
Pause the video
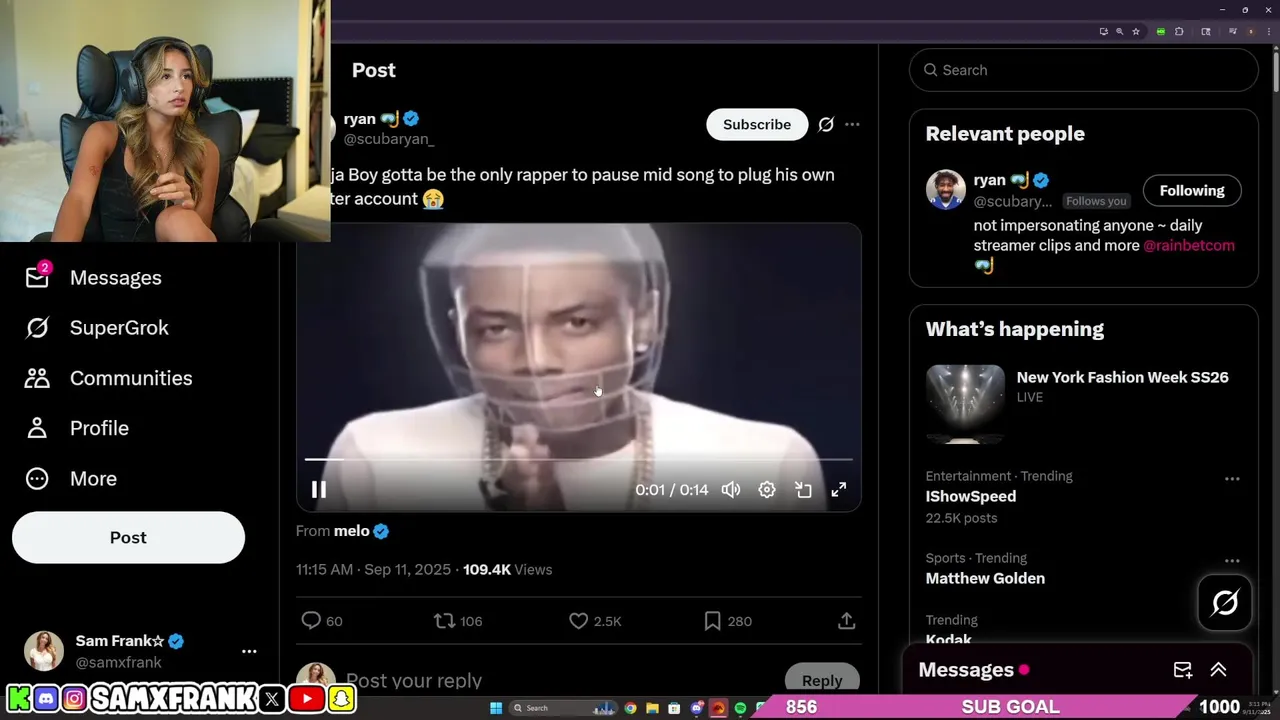319,489
